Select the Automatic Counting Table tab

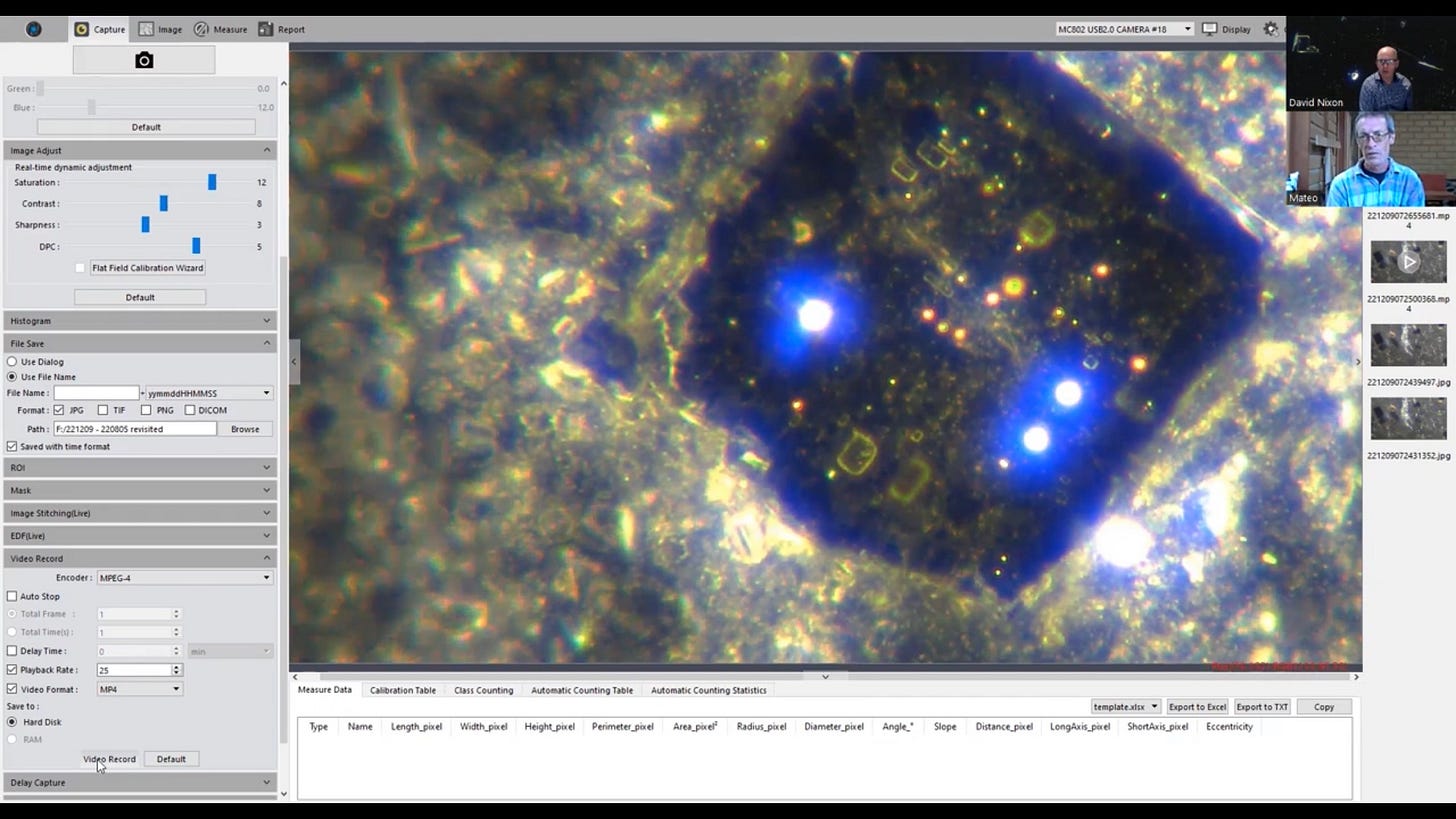click(581, 690)
